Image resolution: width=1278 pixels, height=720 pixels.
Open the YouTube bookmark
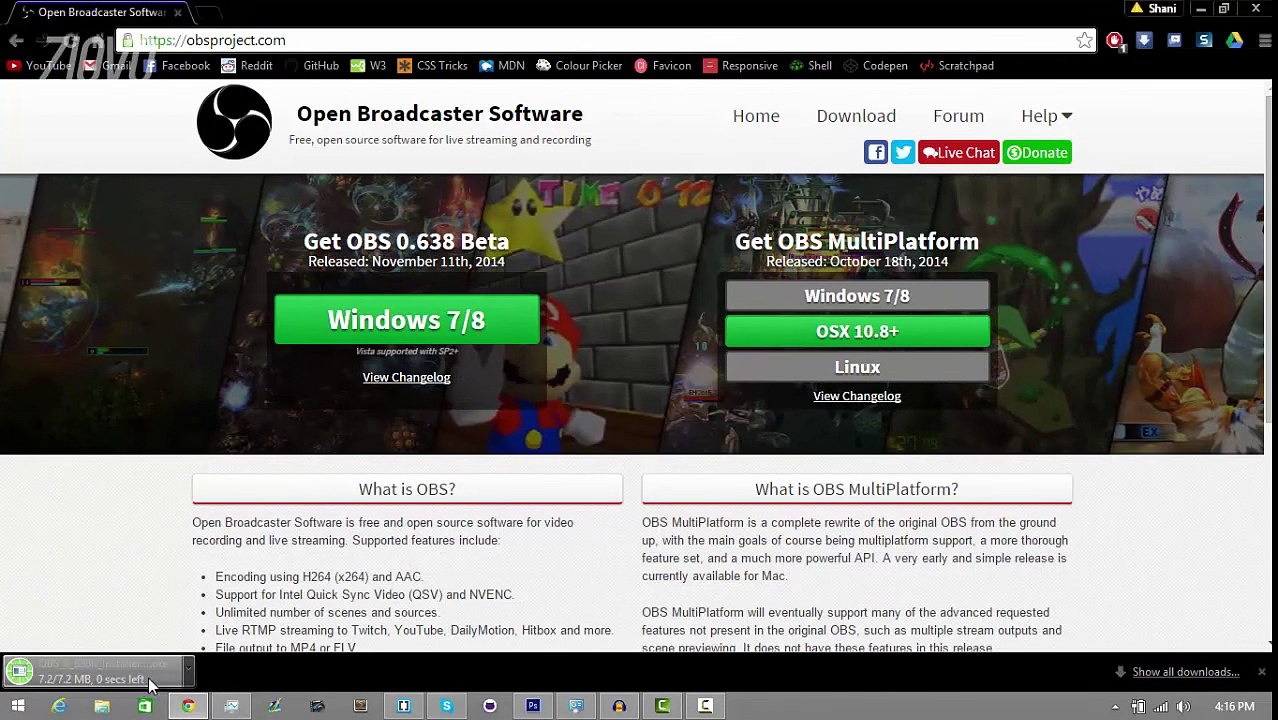pyautogui.click(x=39, y=65)
